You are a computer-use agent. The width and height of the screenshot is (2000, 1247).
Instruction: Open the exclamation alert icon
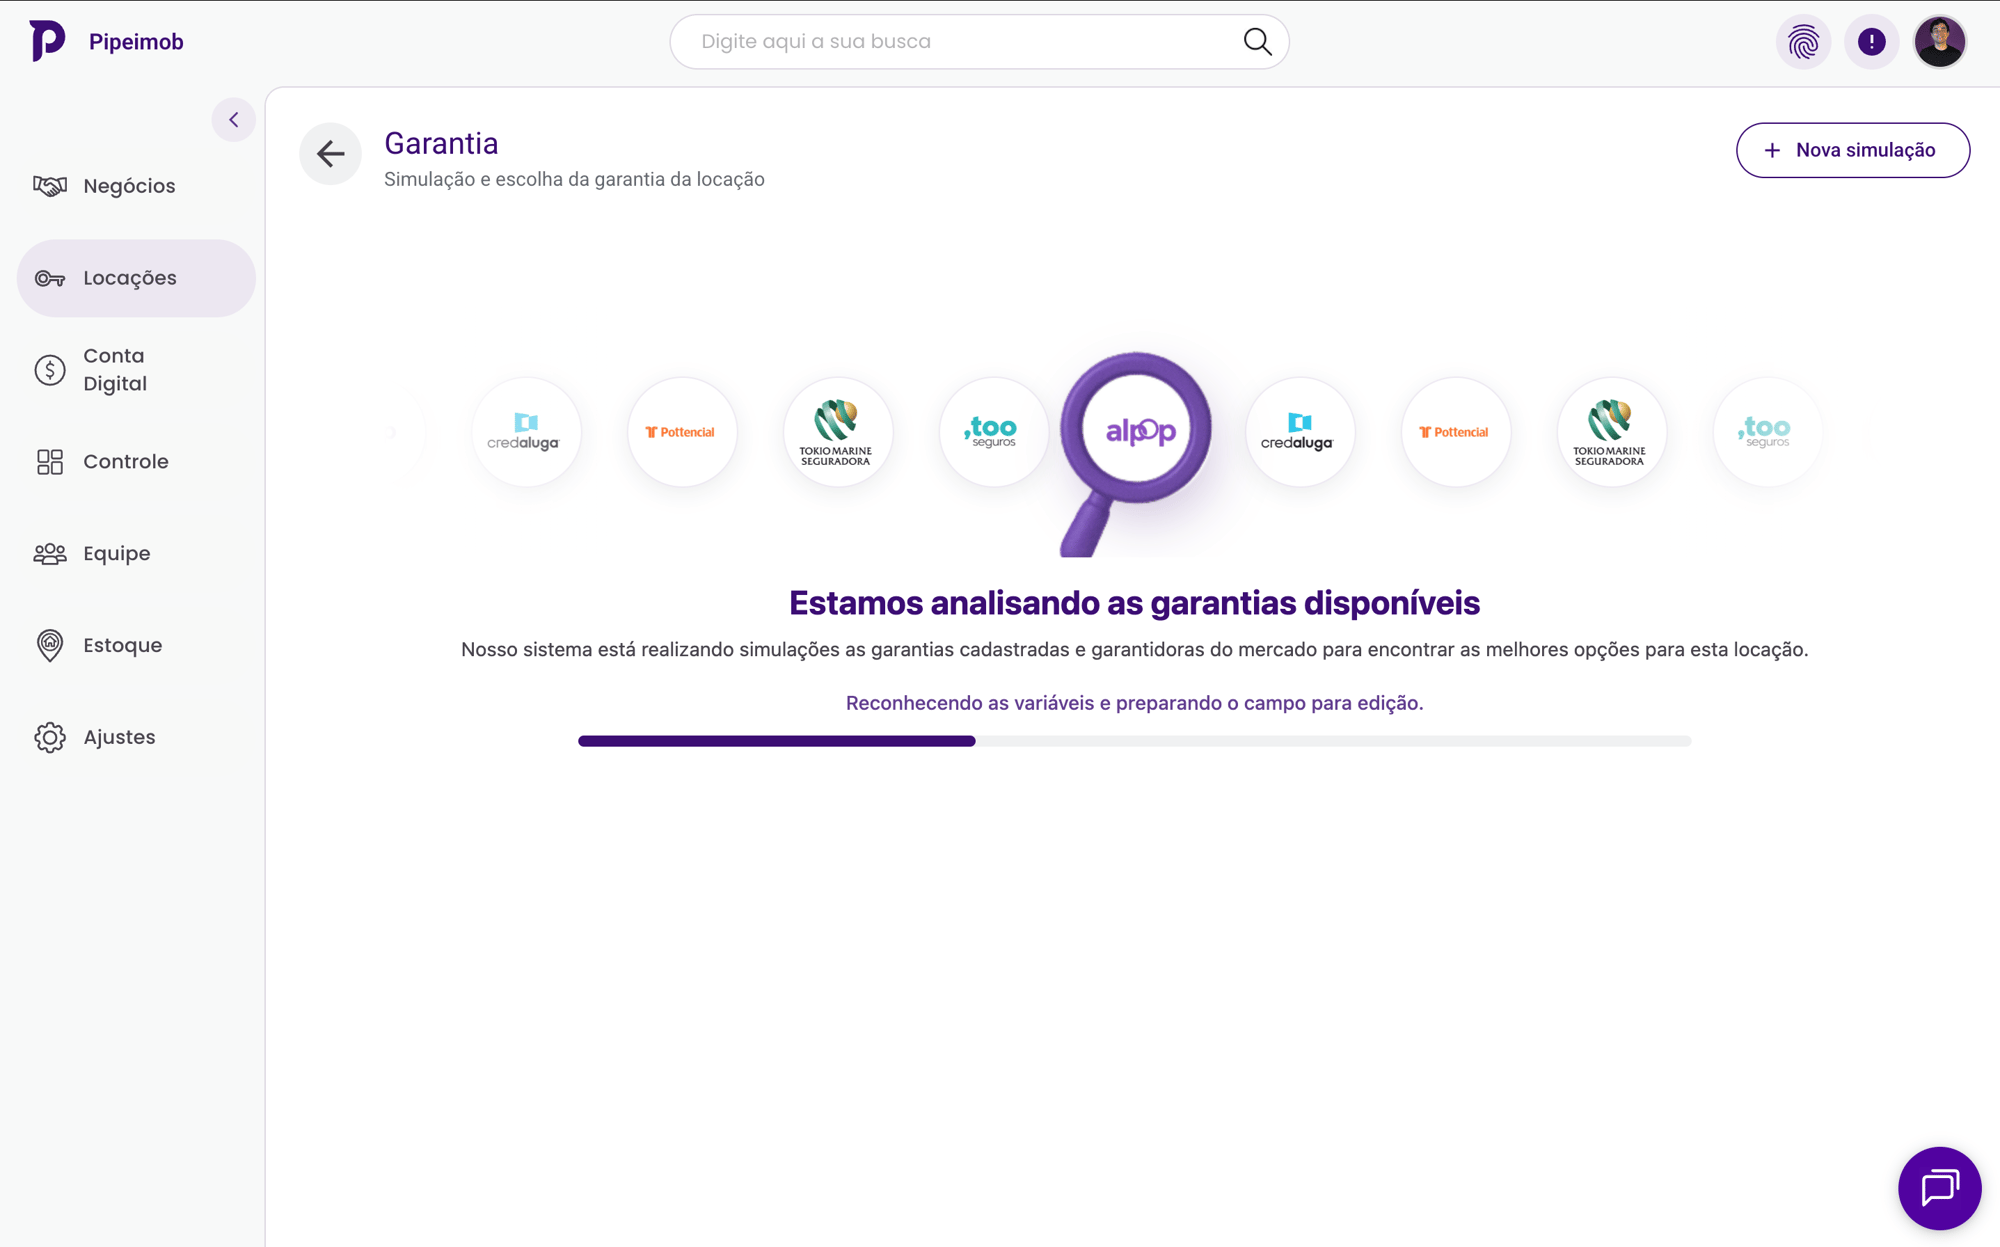1871,42
